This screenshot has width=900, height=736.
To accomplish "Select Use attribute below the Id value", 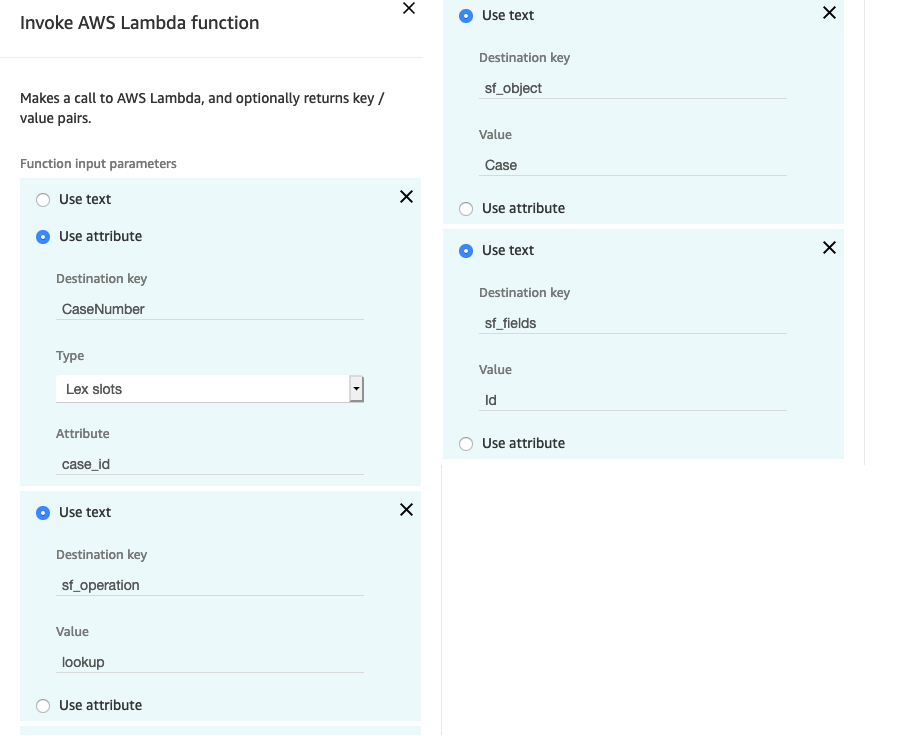I will tap(466, 444).
